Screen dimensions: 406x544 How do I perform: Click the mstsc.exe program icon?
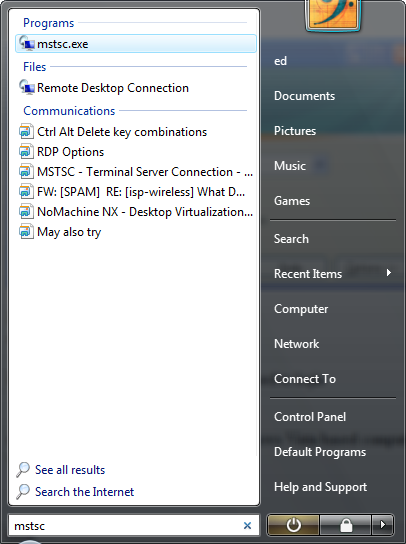(27, 43)
